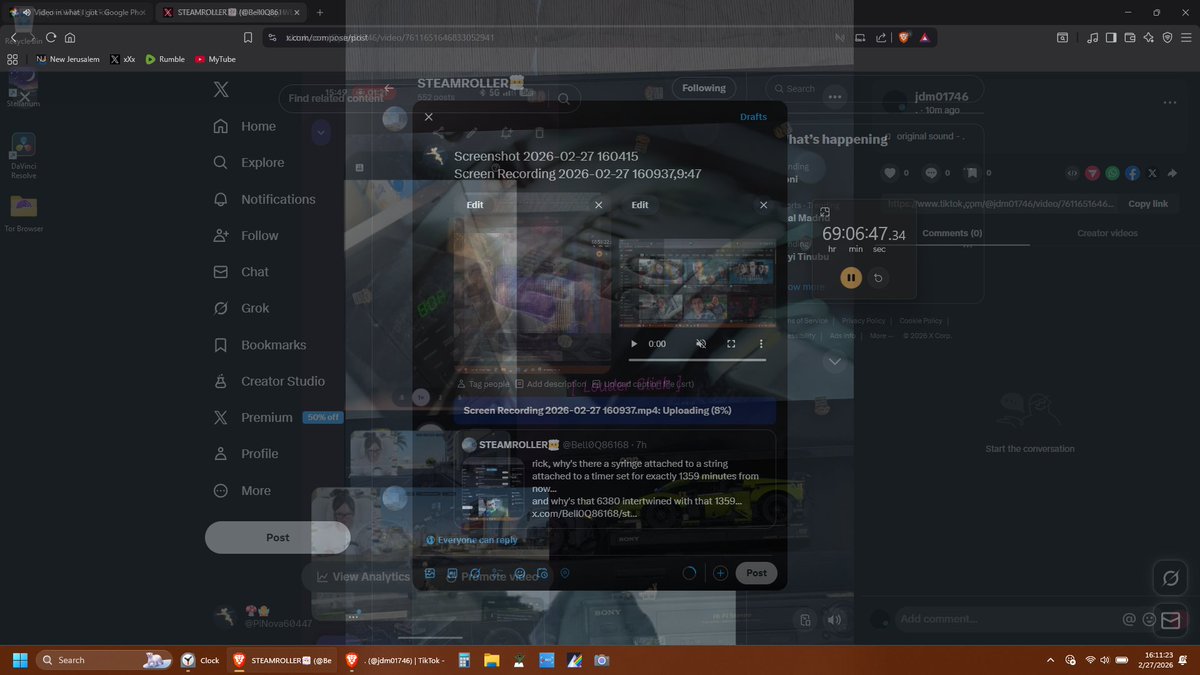Screen dimensions: 1200x675
Task: Expand the timer window icon
Action: coord(825,212)
